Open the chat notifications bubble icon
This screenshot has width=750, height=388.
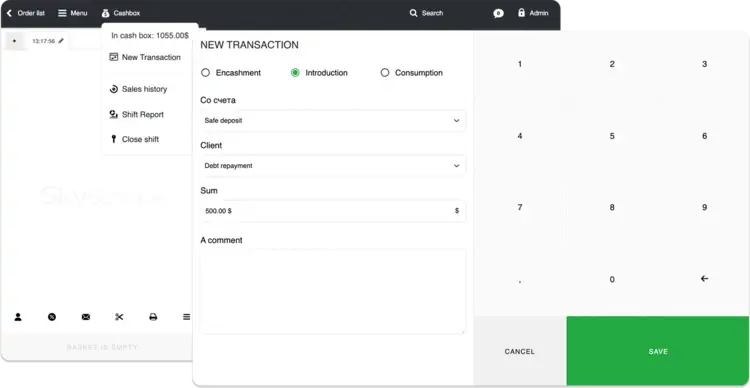point(498,13)
